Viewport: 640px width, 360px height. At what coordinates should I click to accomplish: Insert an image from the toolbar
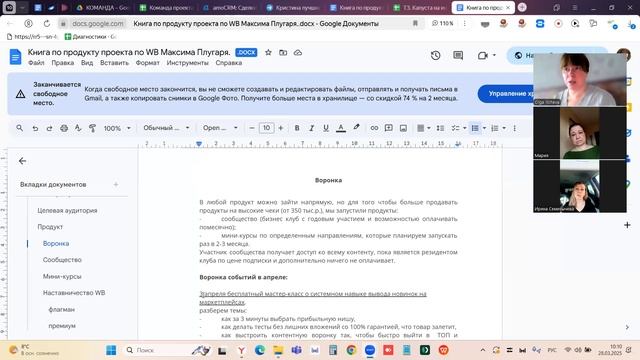click(x=403, y=128)
